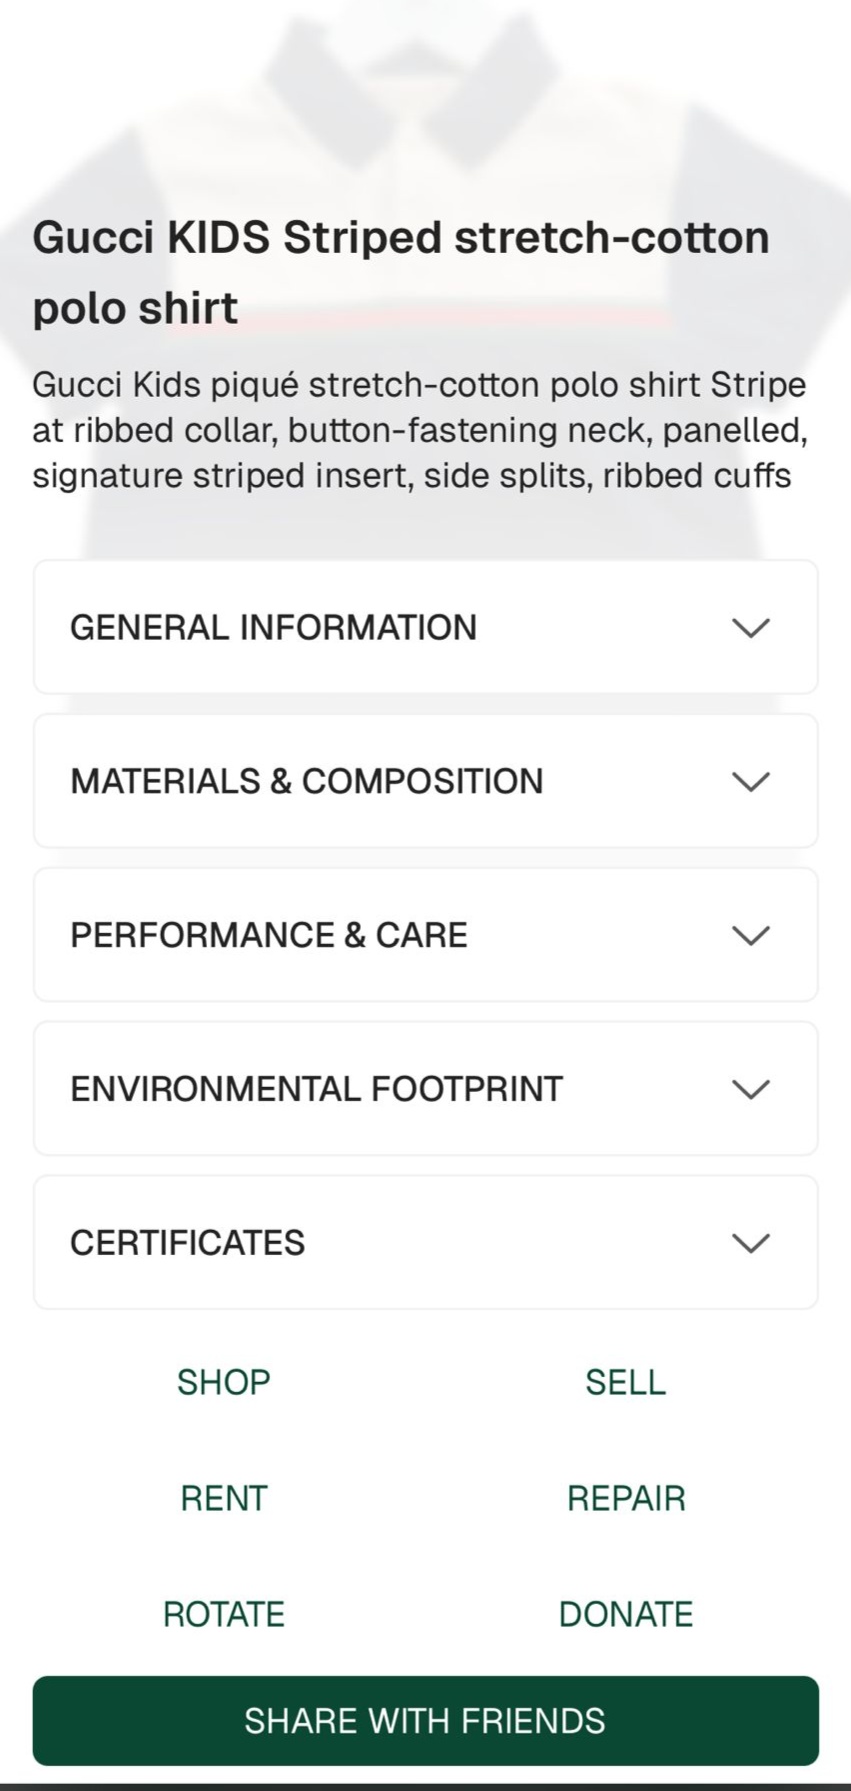Select the ROTATE option
This screenshot has width=851, height=1791.
tap(223, 1614)
